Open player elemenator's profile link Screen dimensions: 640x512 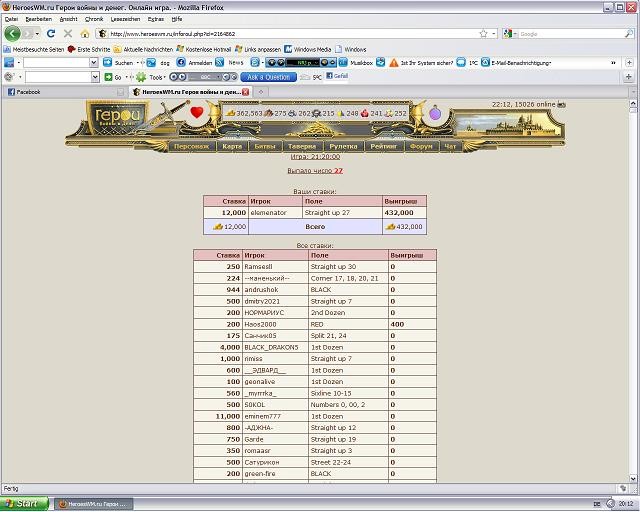tap(268, 213)
